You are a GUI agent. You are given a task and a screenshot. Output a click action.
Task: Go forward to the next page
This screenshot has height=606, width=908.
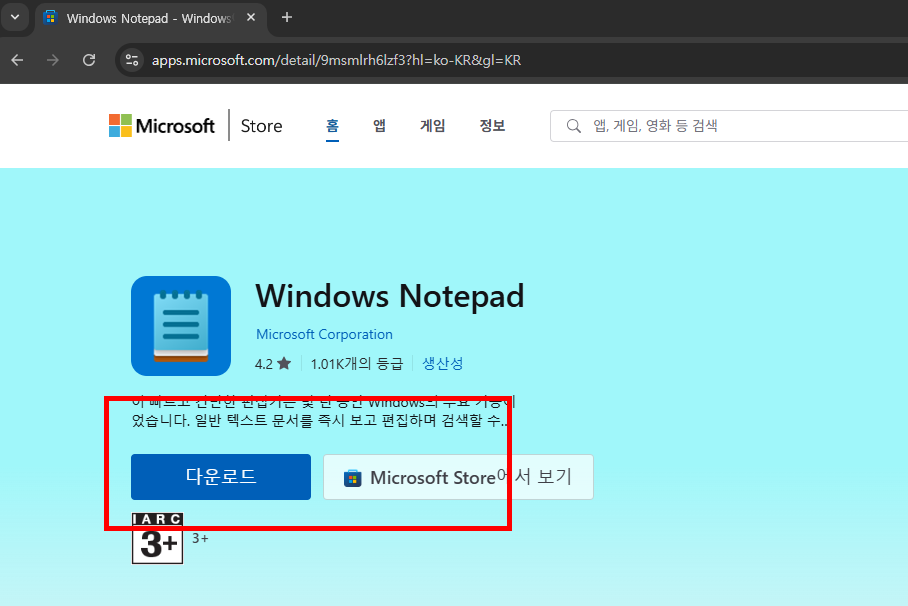53,60
